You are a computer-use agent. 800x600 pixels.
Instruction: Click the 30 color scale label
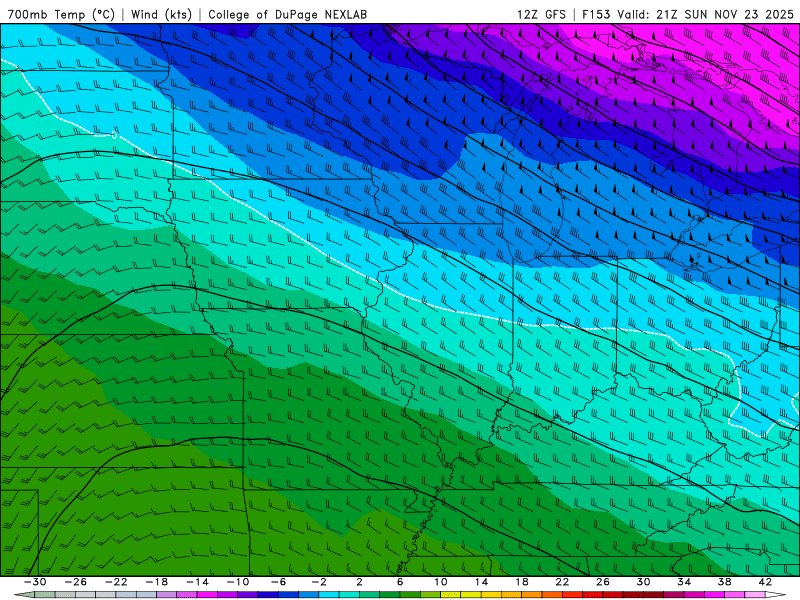643,582
